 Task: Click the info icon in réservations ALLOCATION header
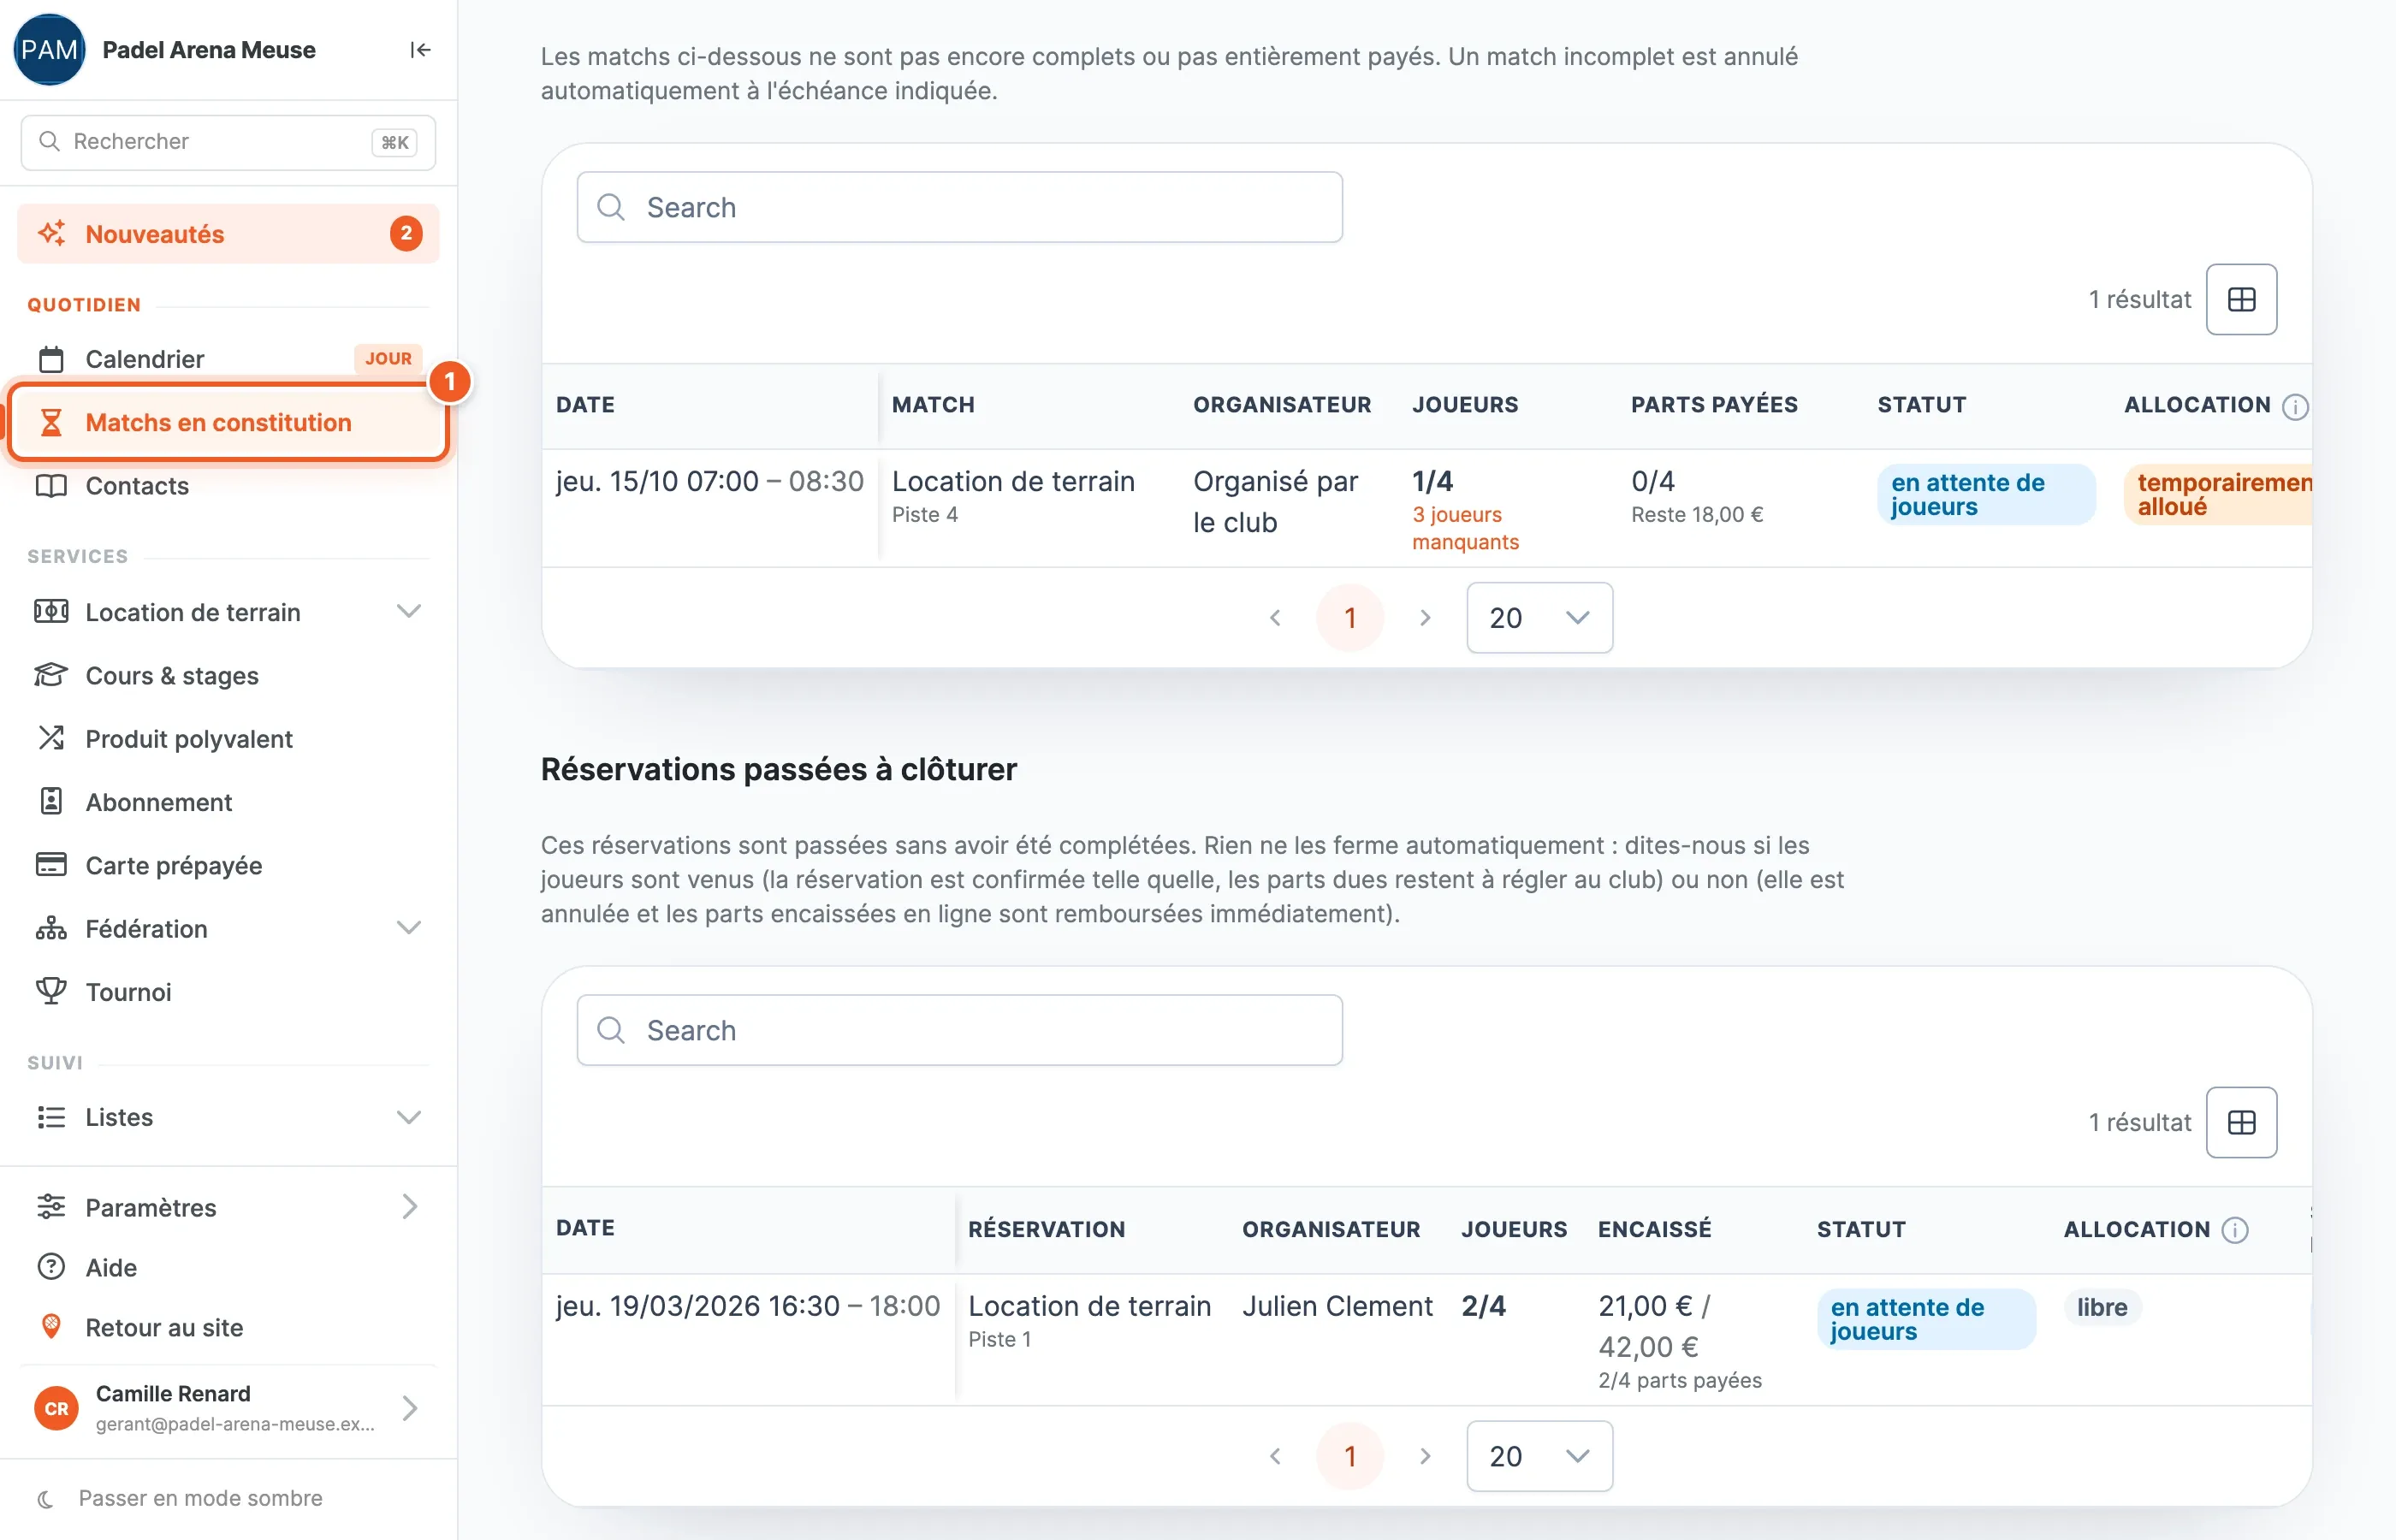point(2234,1229)
